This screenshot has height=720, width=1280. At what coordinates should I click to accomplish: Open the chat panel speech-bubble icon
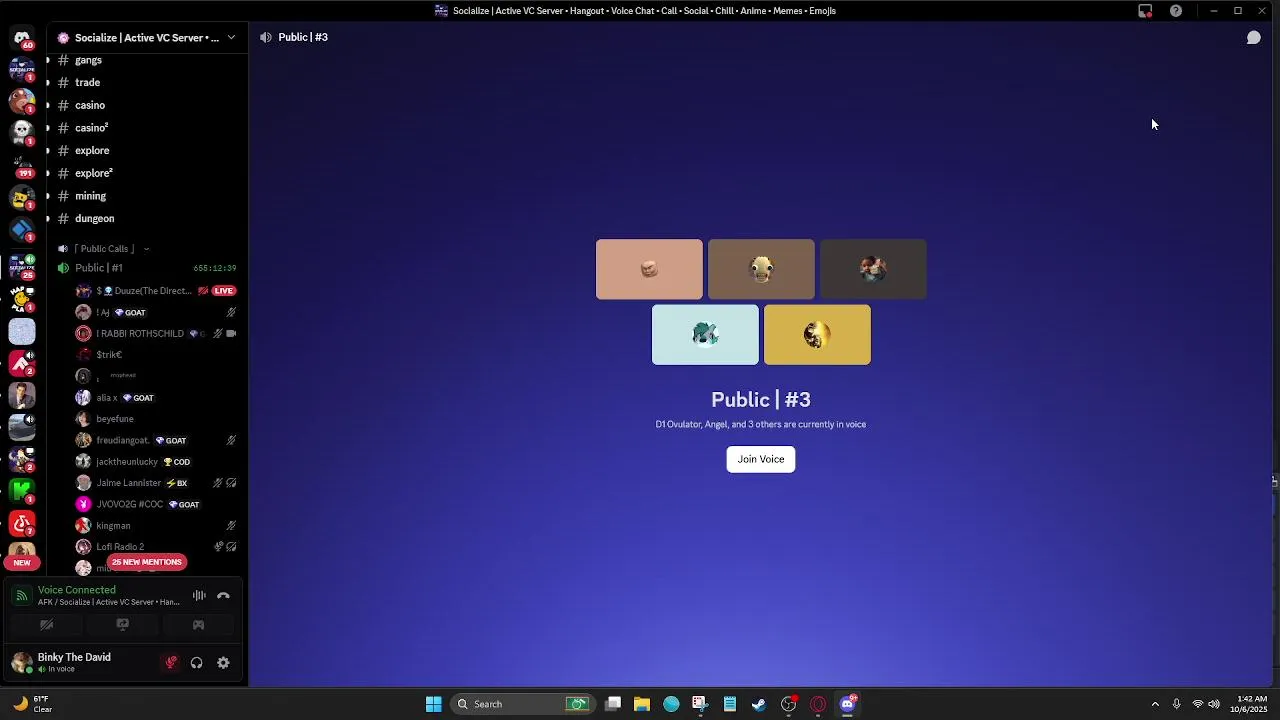point(1253,37)
